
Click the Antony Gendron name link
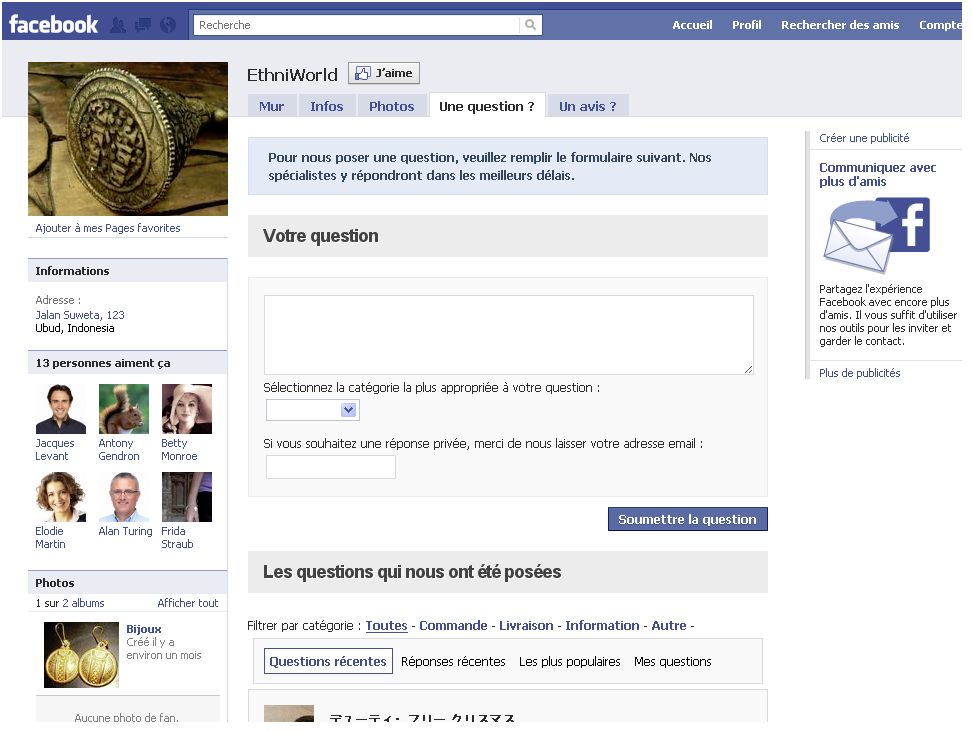click(119, 450)
